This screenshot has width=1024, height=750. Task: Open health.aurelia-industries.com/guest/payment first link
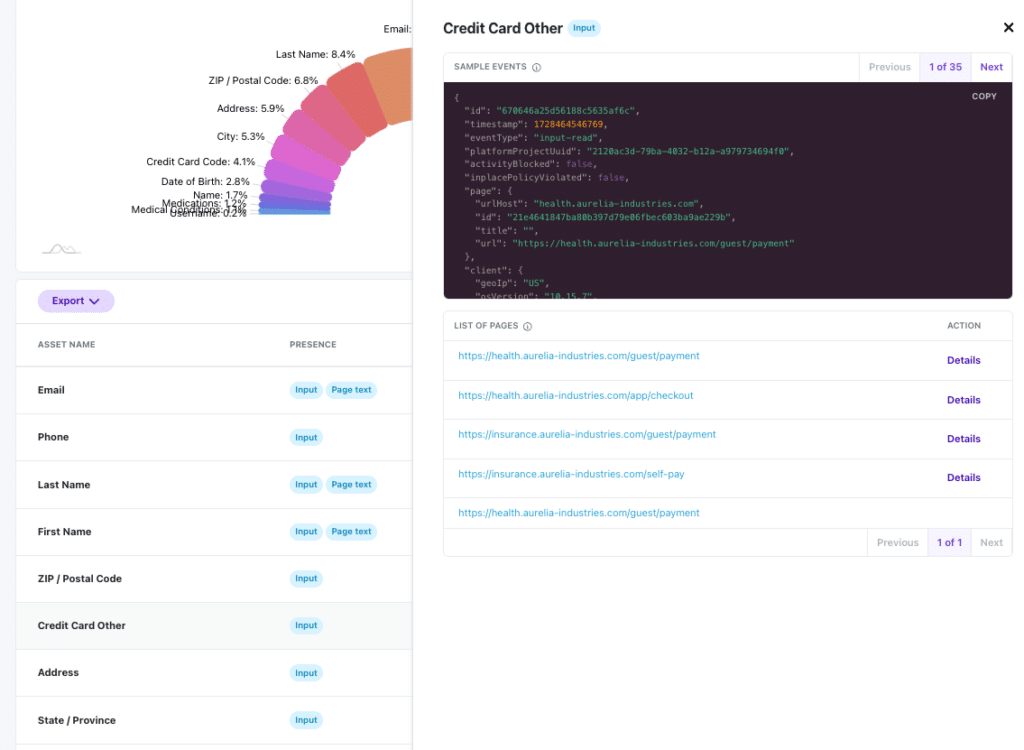click(x=579, y=356)
